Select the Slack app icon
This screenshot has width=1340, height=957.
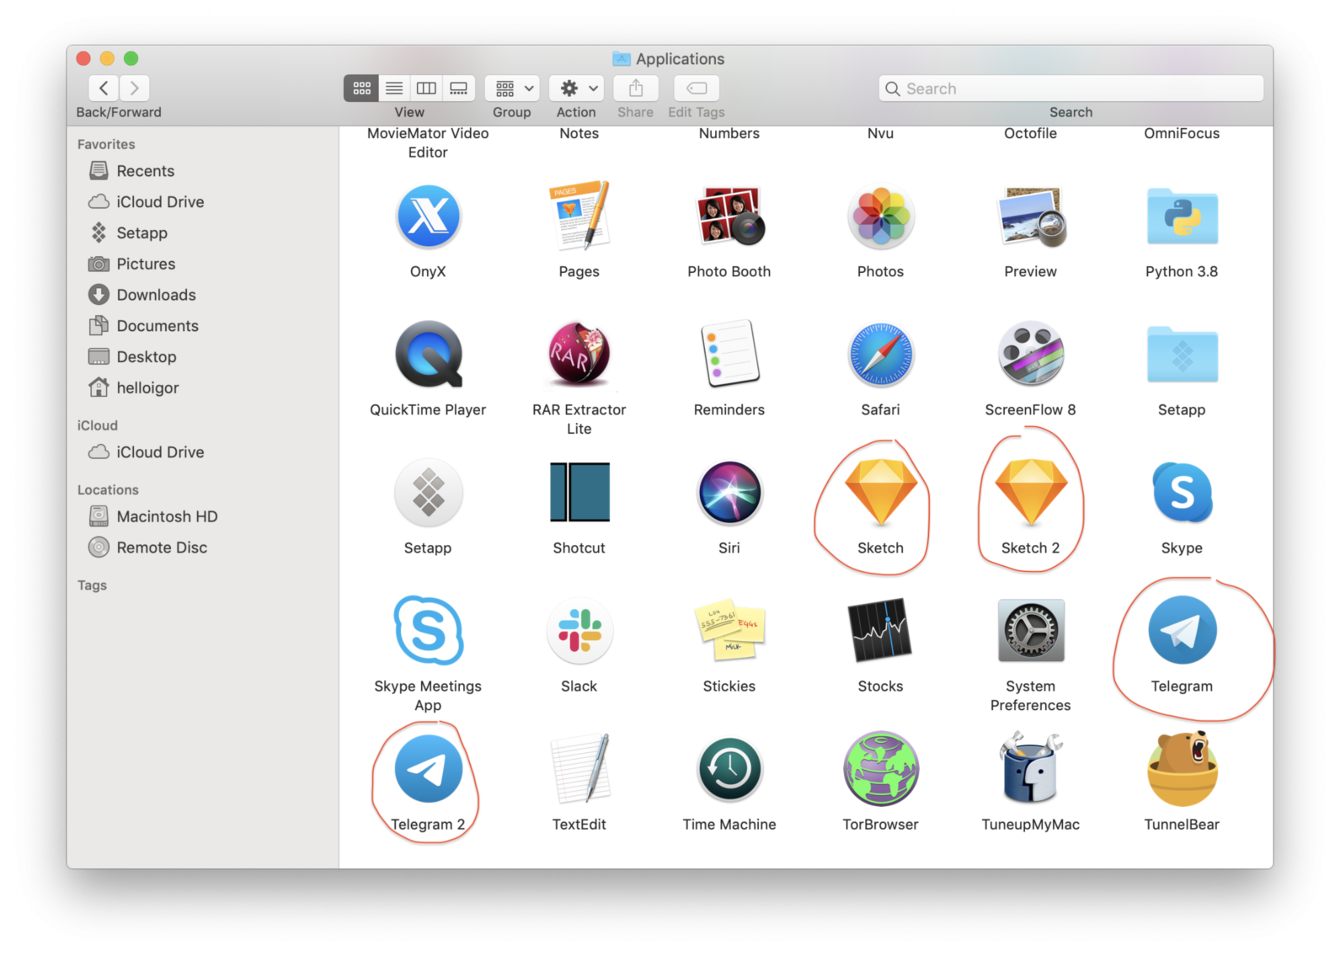pyautogui.click(x=579, y=630)
